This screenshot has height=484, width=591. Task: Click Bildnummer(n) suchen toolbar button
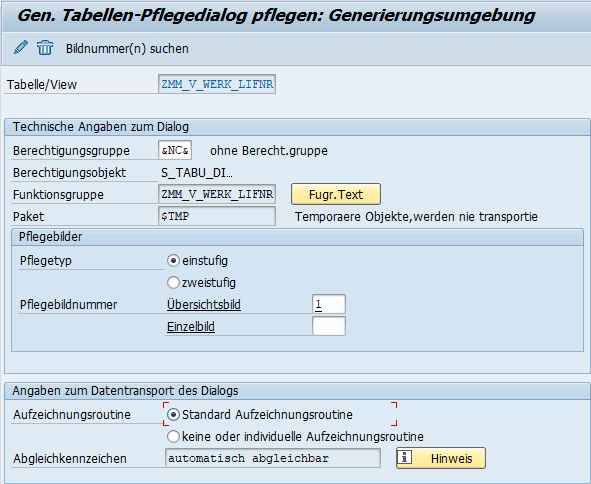(127, 49)
